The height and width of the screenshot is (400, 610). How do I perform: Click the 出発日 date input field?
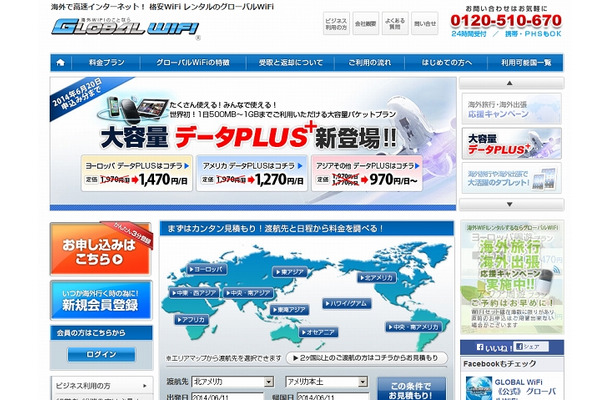(x=227, y=397)
